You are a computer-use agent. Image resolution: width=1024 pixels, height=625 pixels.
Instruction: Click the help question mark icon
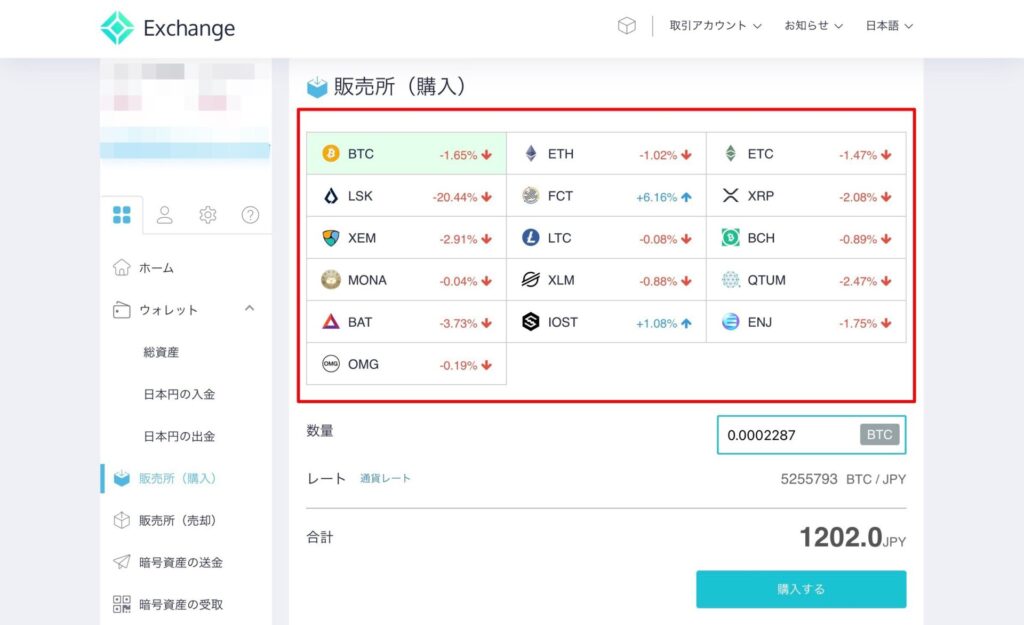(x=250, y=215)
